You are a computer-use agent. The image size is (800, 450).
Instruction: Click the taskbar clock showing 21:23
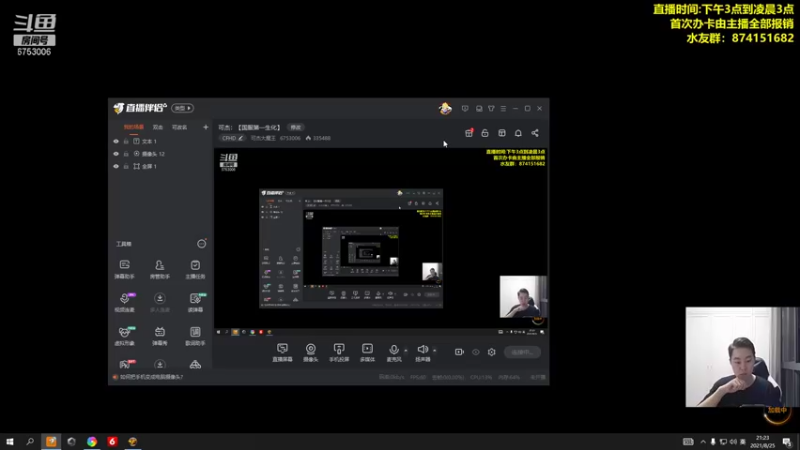pyautogui.click(x=762, y=441)
